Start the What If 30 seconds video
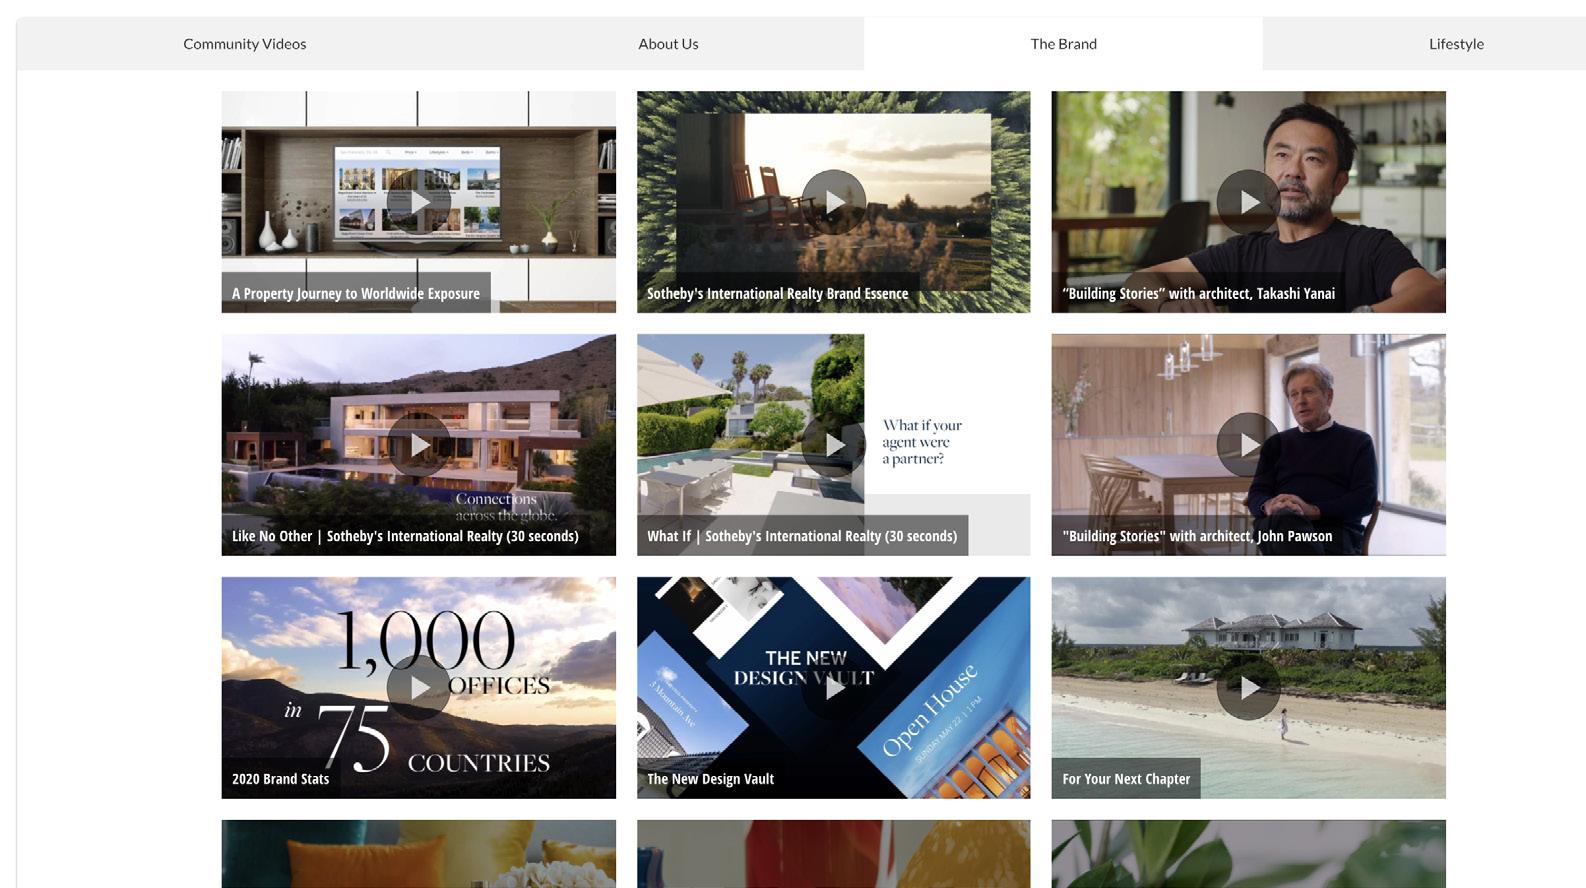This screenshot has height=888, width=1586. pyautogui.click(x=833, y=445)
